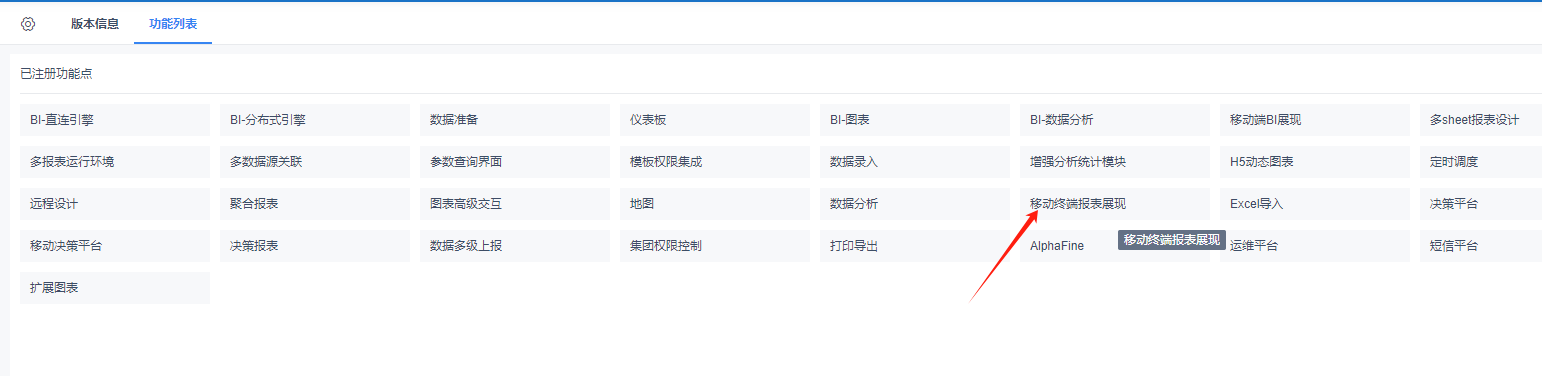Select the 数据录入 feature item
The width and height of the screenshot is (1542, 376).
[x=915, y=162]
